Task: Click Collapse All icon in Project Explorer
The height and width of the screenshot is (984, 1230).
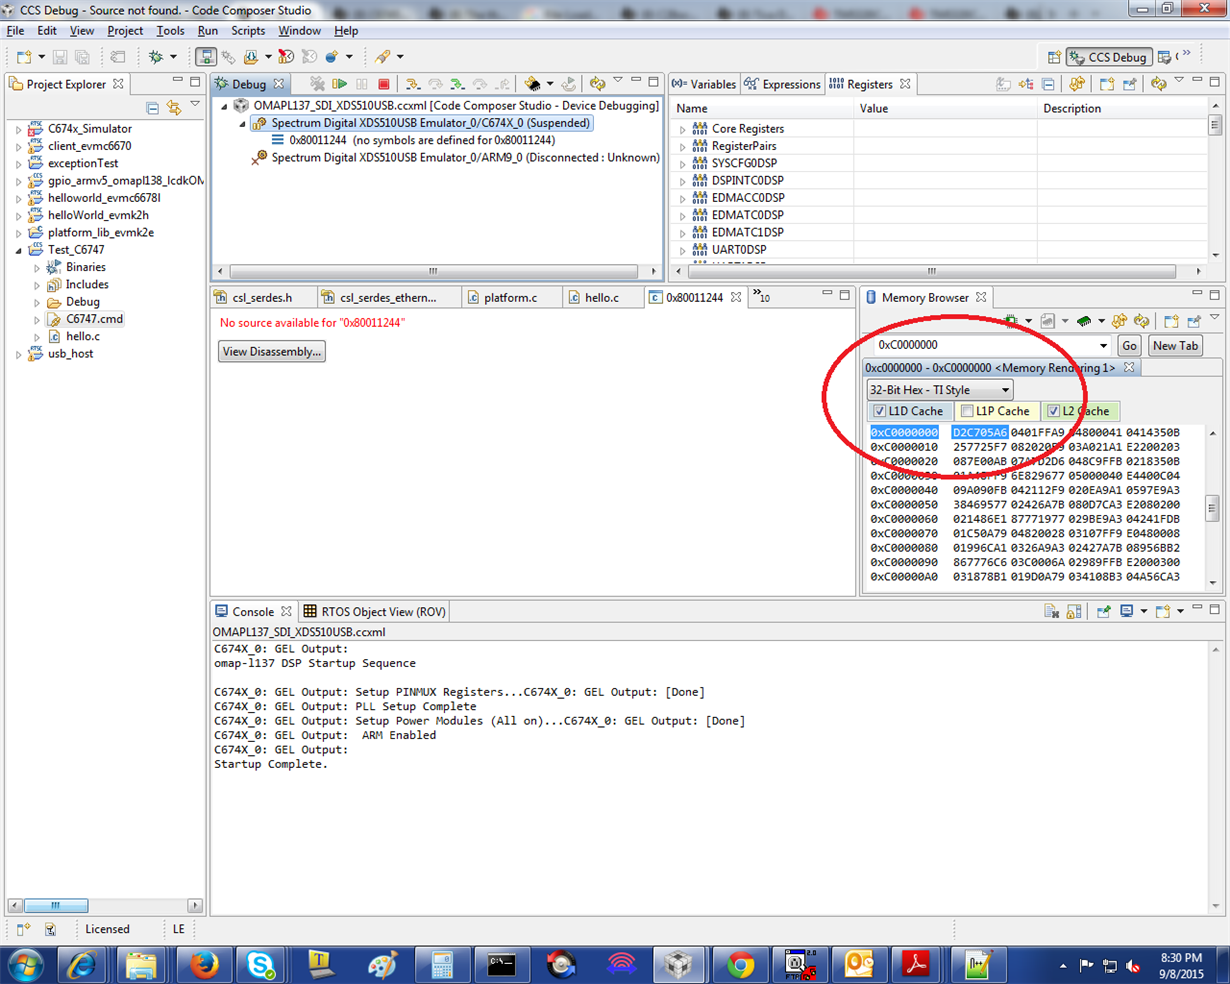Action: point(152,107)
